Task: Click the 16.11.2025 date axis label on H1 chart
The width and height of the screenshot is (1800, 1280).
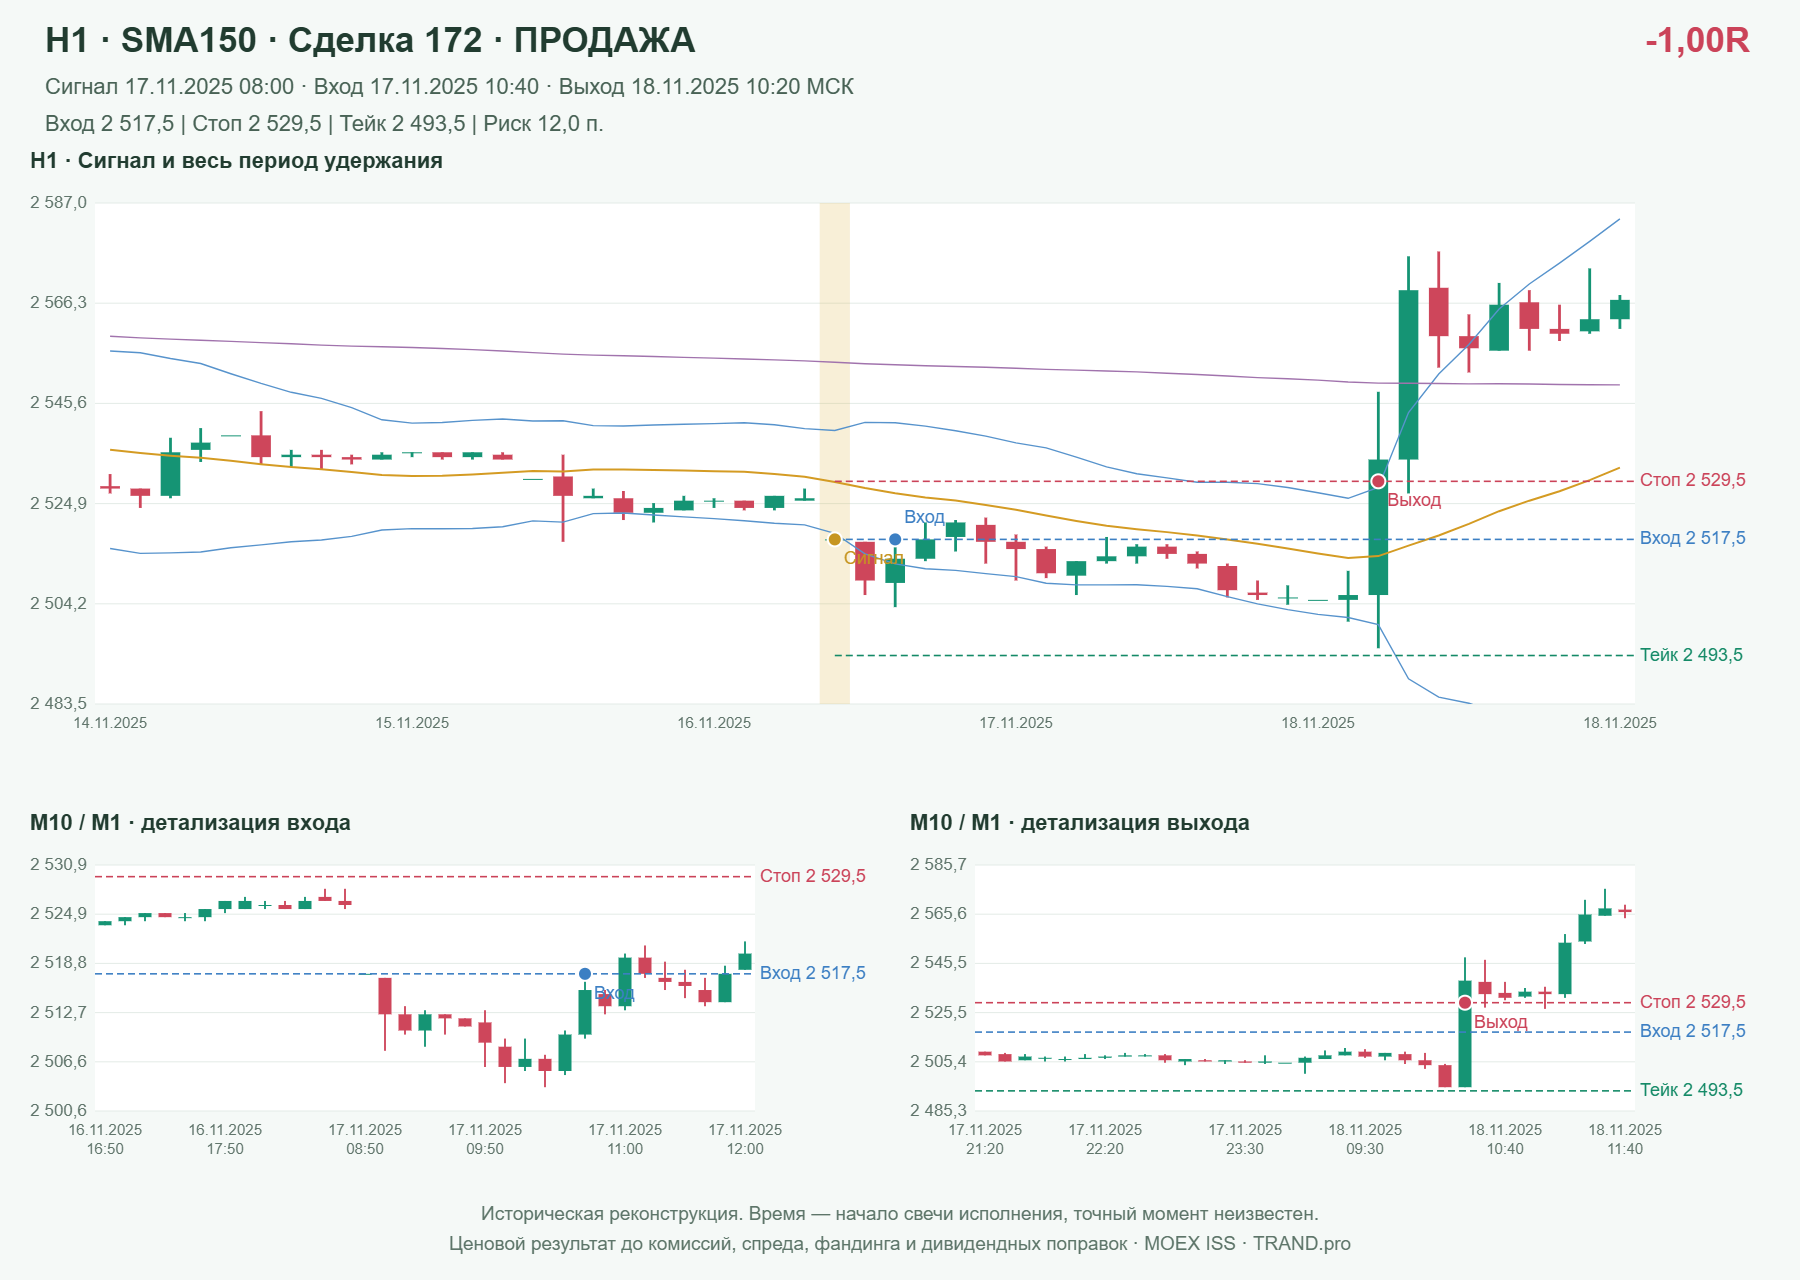Action: click(x=714, y=724)
